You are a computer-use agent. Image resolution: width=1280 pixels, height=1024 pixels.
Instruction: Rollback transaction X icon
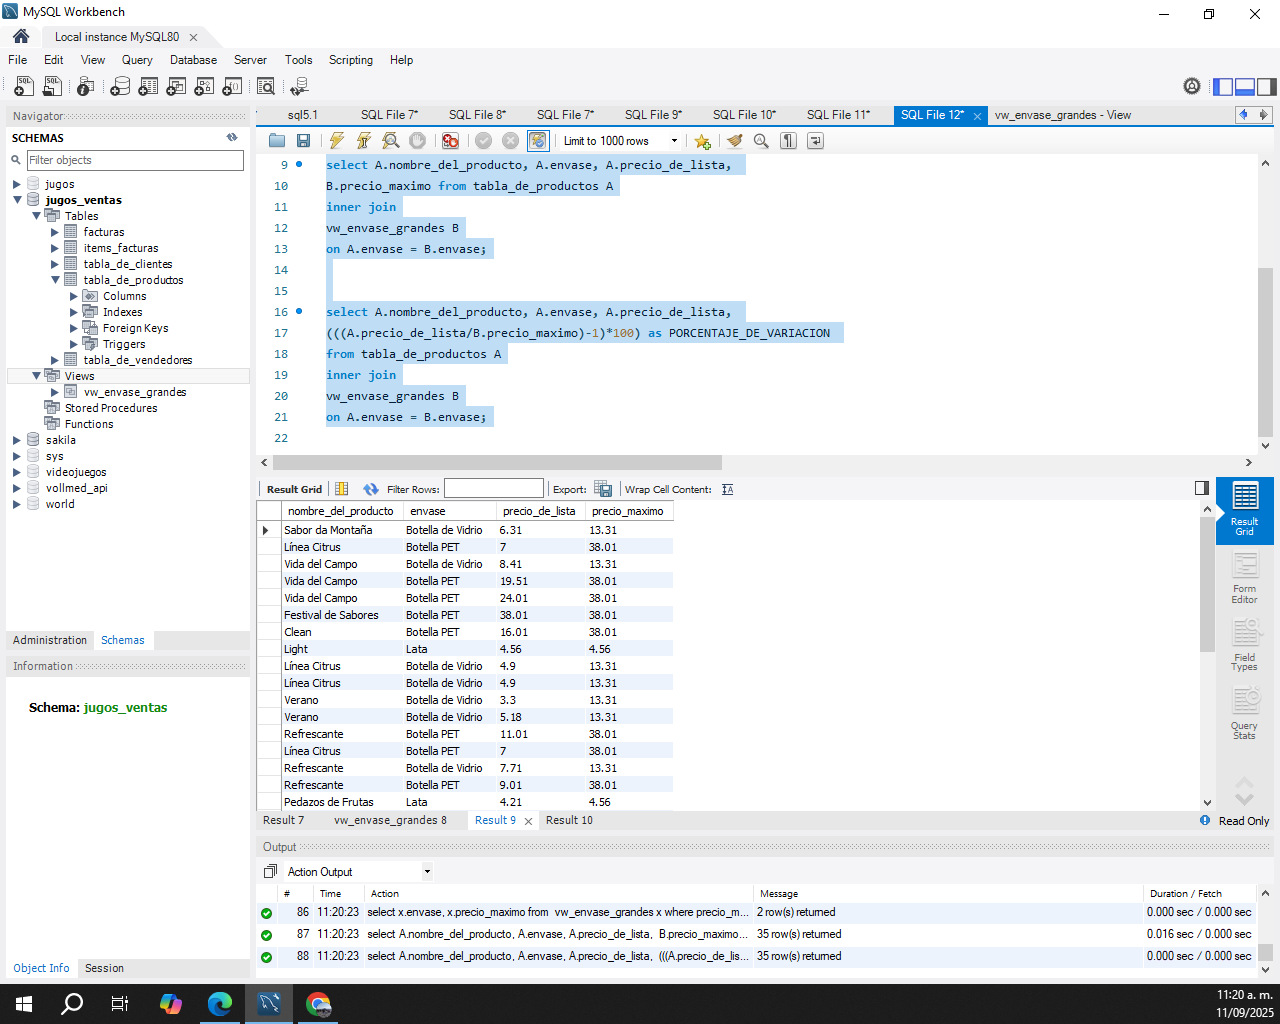pyautogui.click(x=511, y=141)
